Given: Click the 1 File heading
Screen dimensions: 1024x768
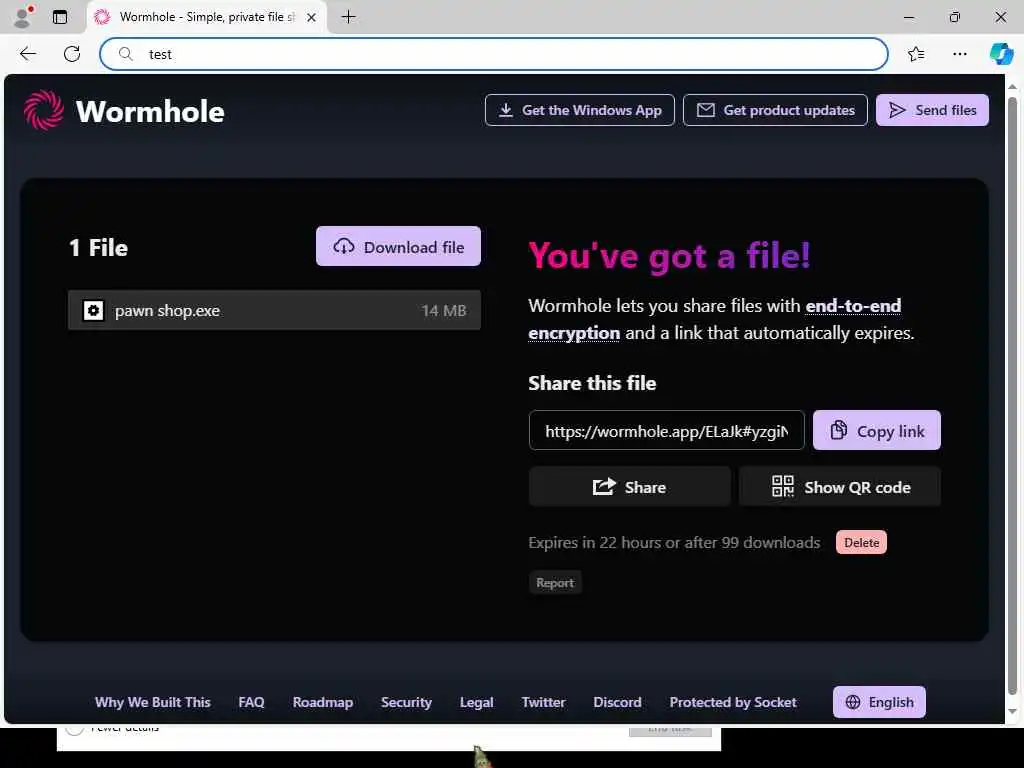Looking at the screenshot, I should click(99, 248).
